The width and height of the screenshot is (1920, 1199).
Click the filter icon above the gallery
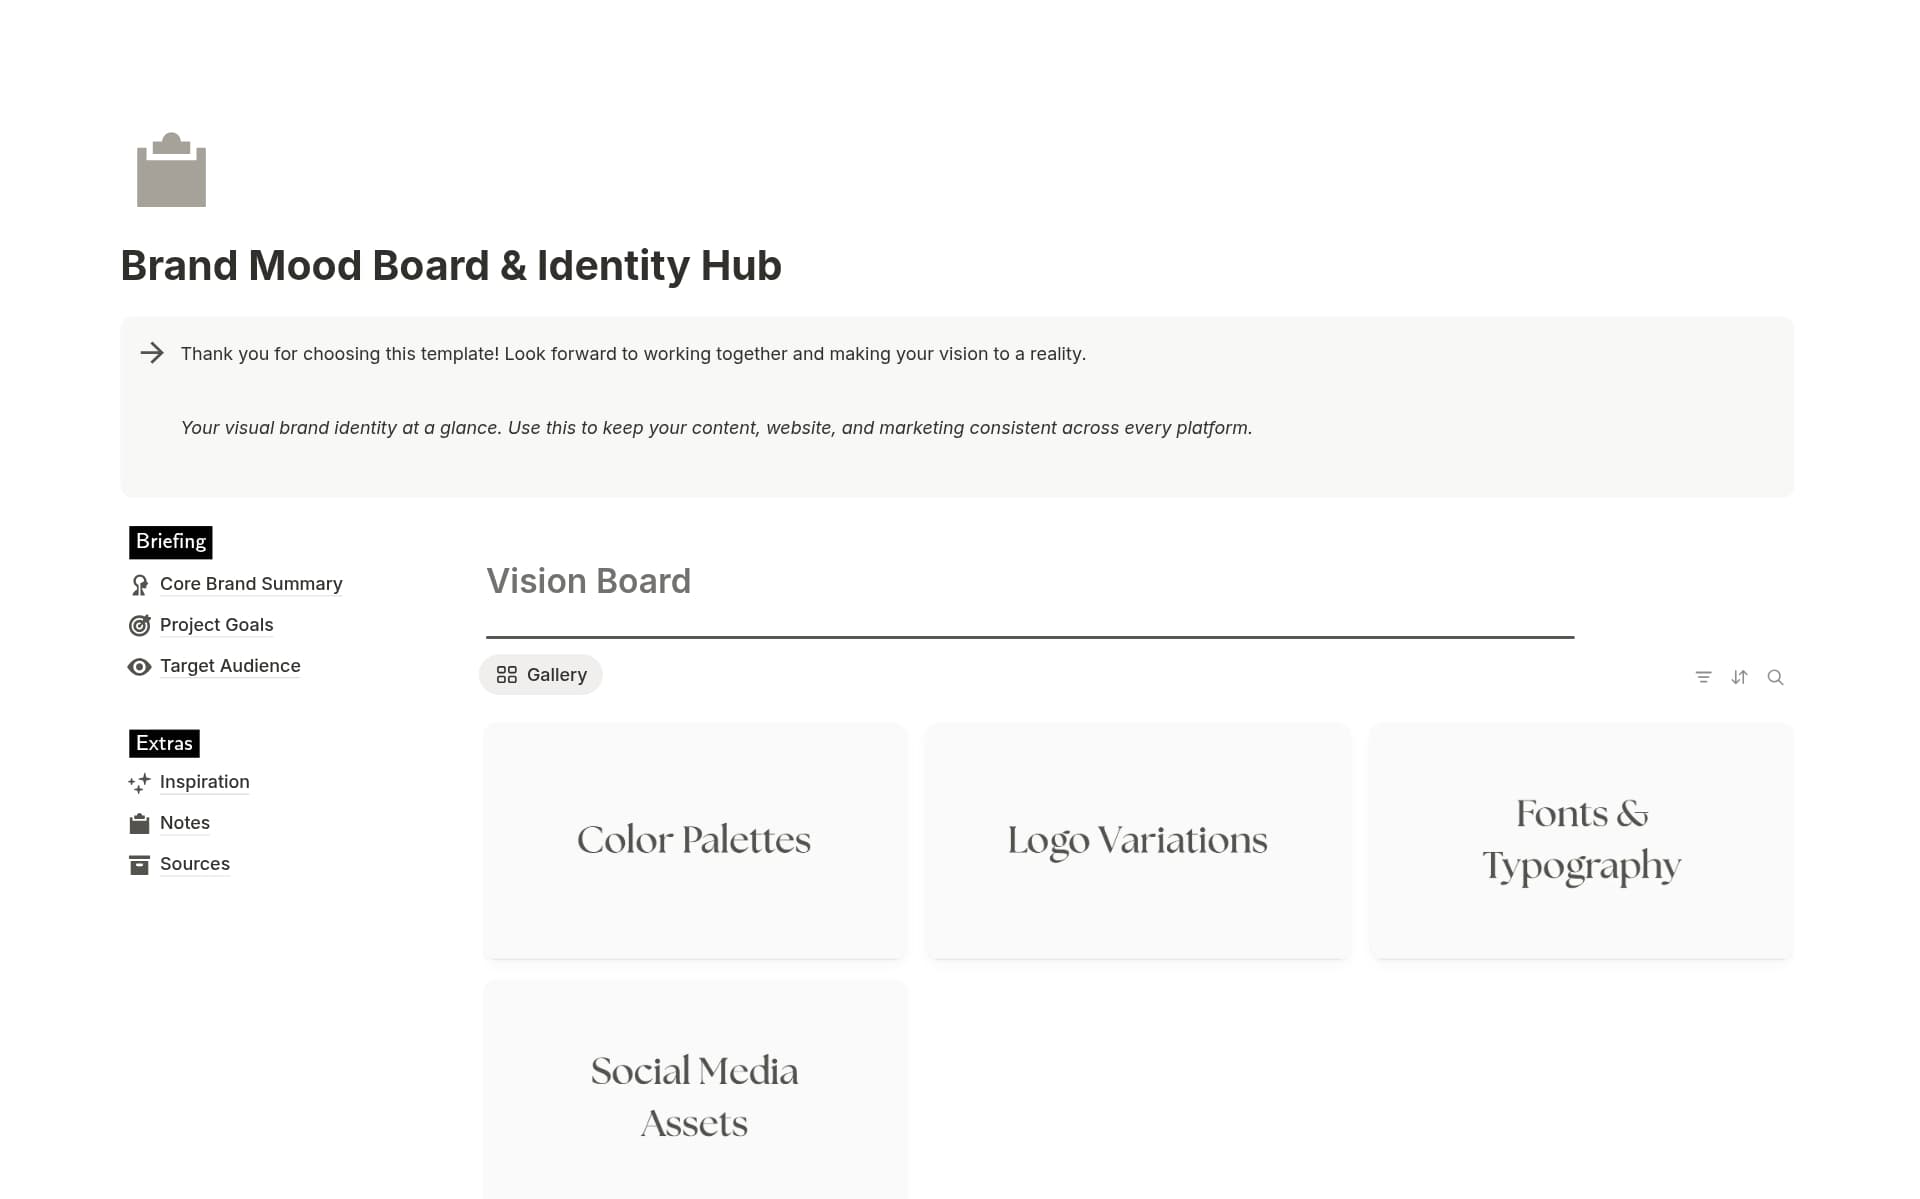(x=1703, y=676)
